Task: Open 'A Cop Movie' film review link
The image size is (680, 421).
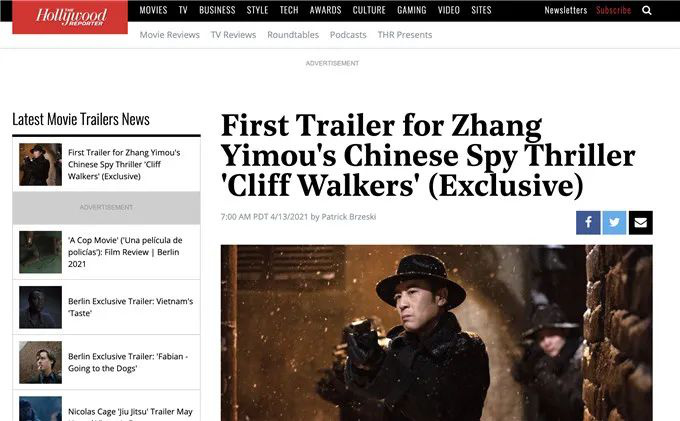Action: point(125,252)
